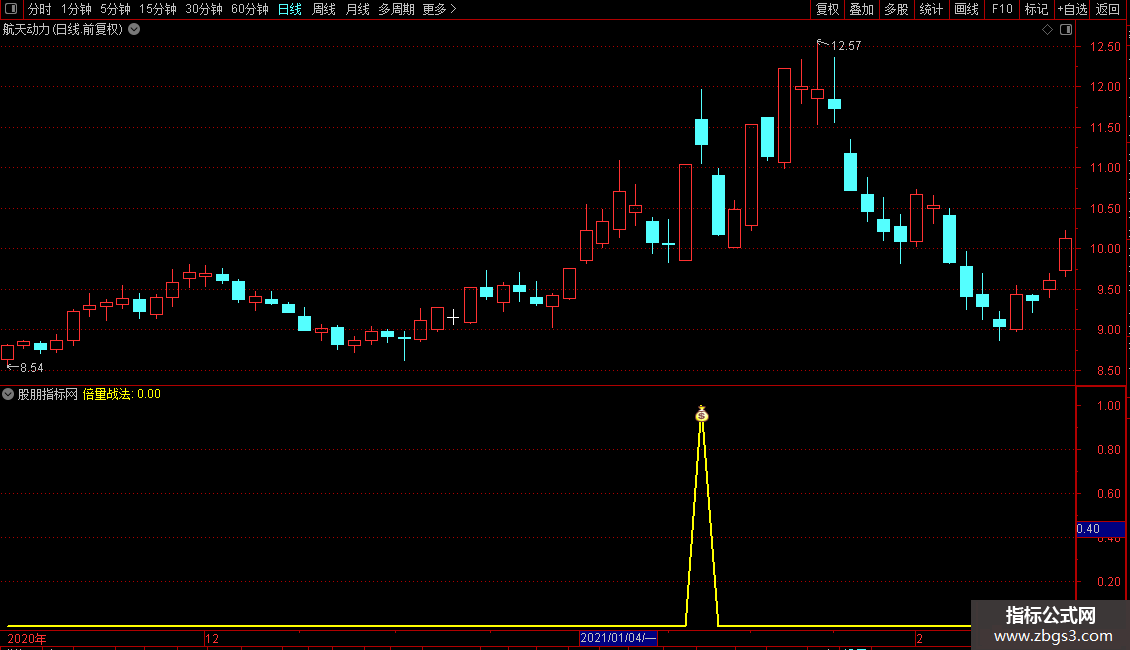This screenshot has width=1130, height=650.
Task: Switch to 周线 weekly chart
Action: pyautogui.click(x=324, y=9)
